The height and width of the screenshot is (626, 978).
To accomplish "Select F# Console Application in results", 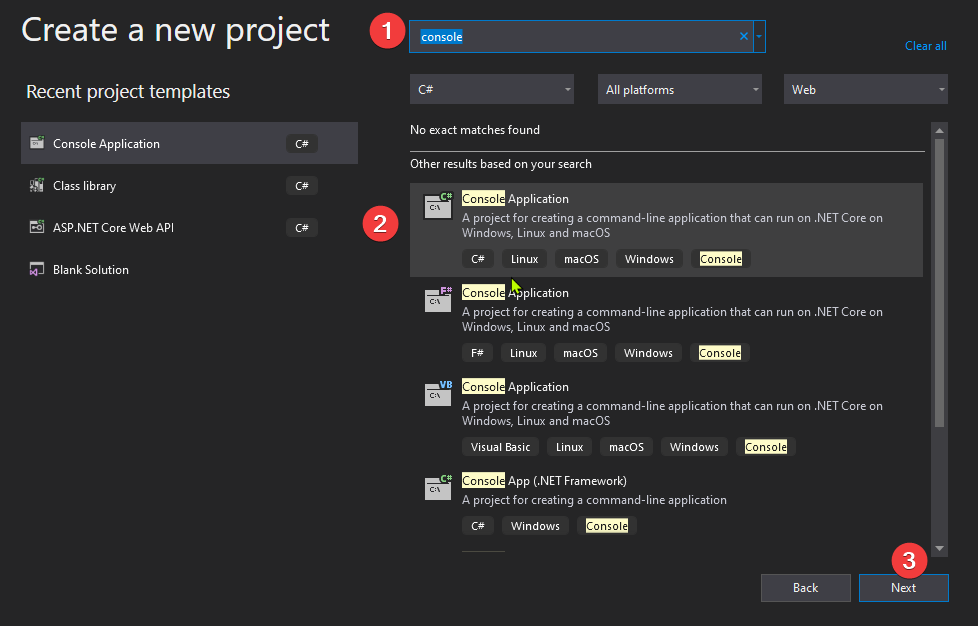I will (x=666, y=324).
